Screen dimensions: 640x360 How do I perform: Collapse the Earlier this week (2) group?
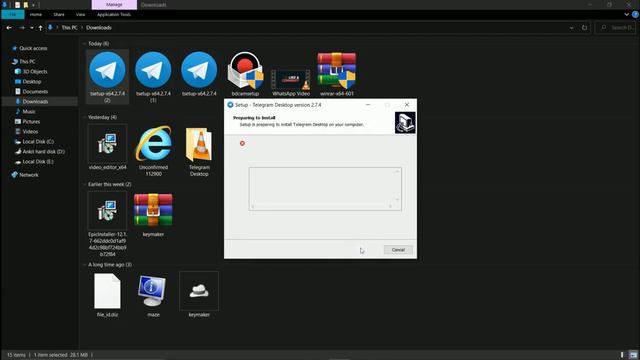(84, 184)
